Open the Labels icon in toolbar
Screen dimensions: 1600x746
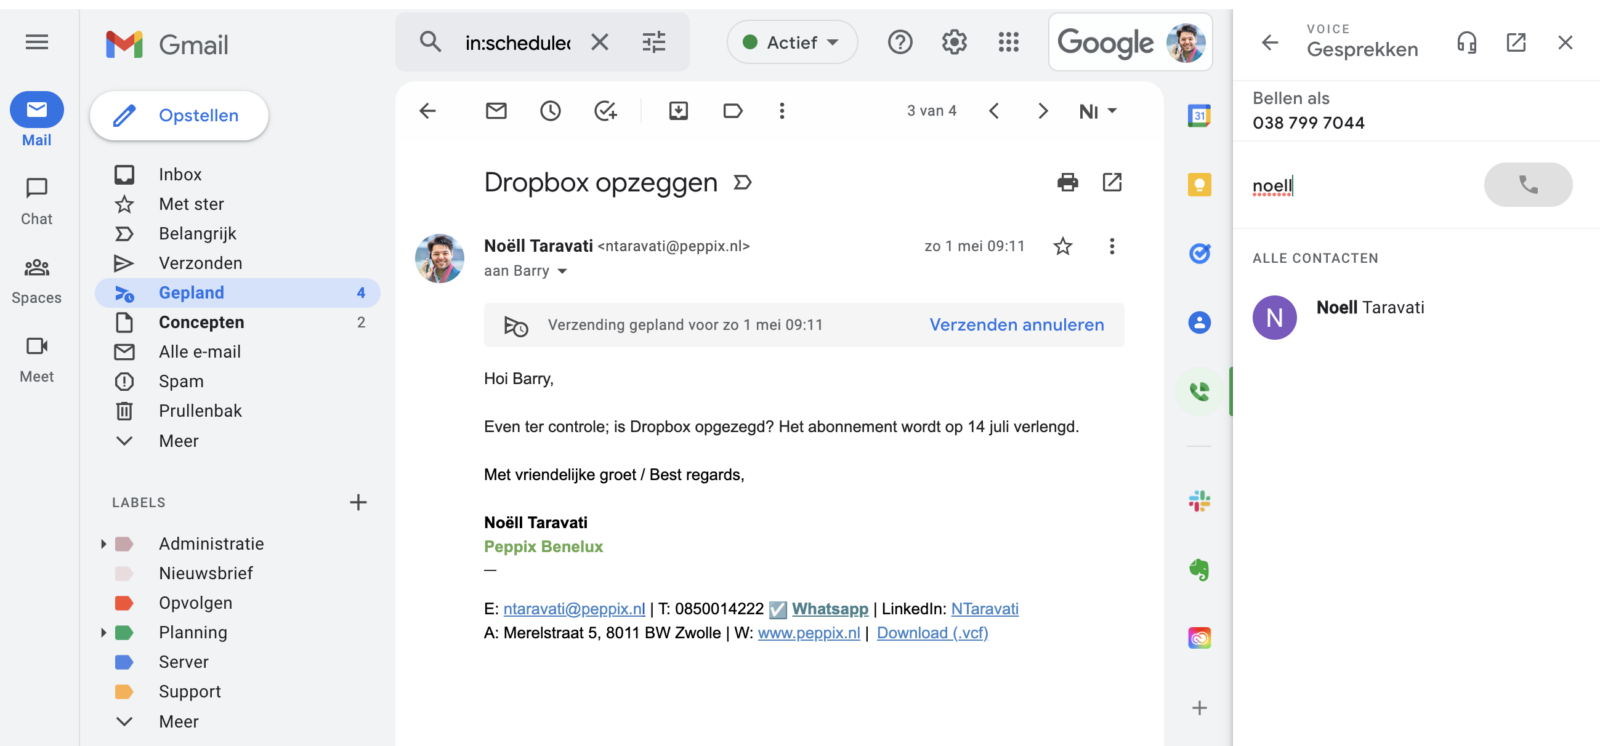[x=733, y=111]
